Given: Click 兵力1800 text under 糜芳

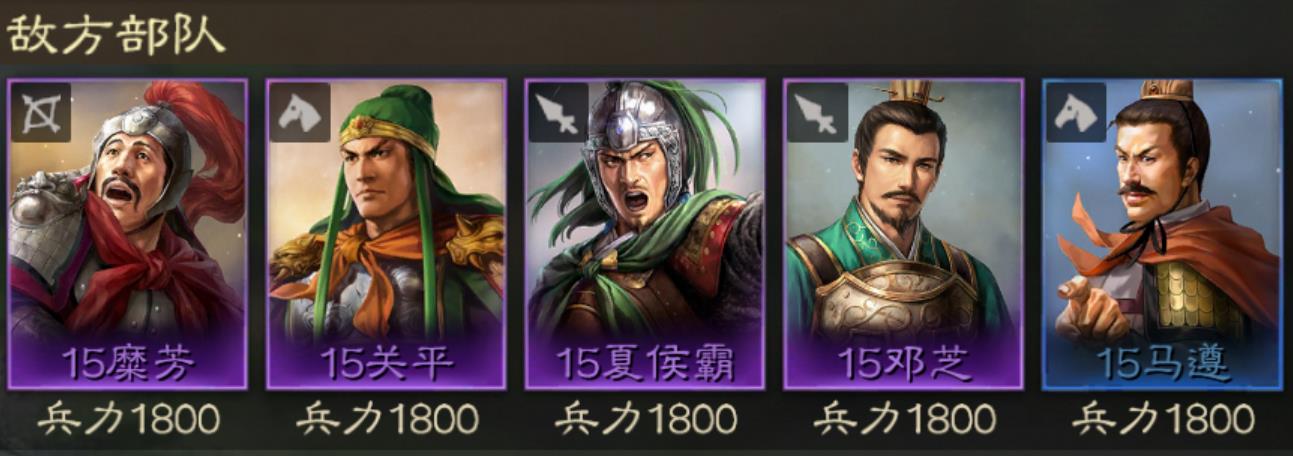Looking at the screenshot, I should (128, 419).
